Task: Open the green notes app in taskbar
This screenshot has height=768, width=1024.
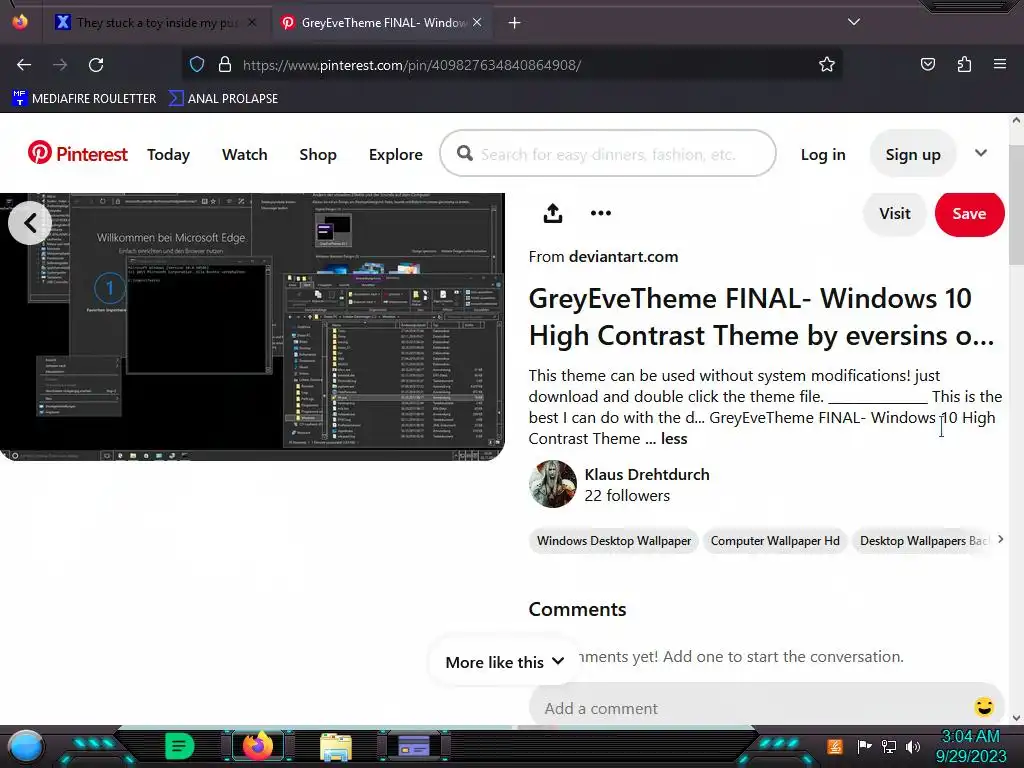Action: (x=179, y=746)
